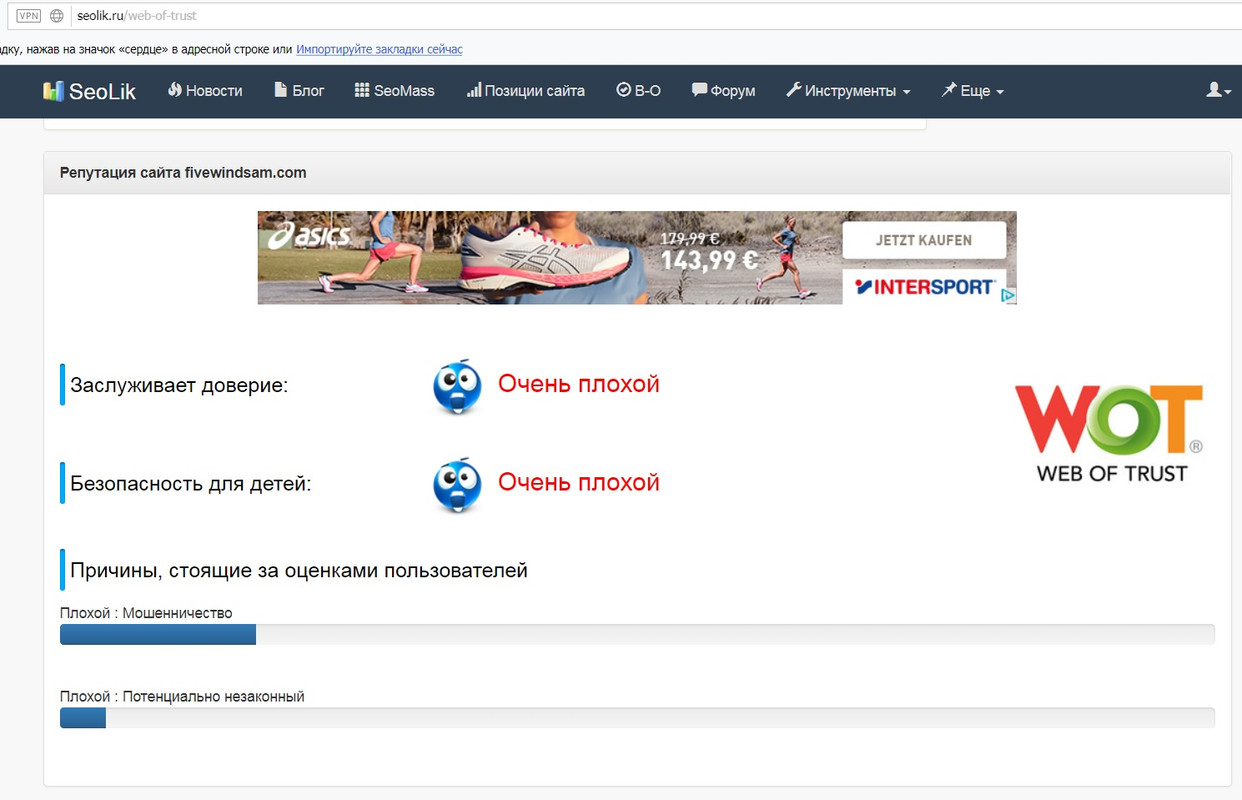Go to the Форум

click(724, 90)
